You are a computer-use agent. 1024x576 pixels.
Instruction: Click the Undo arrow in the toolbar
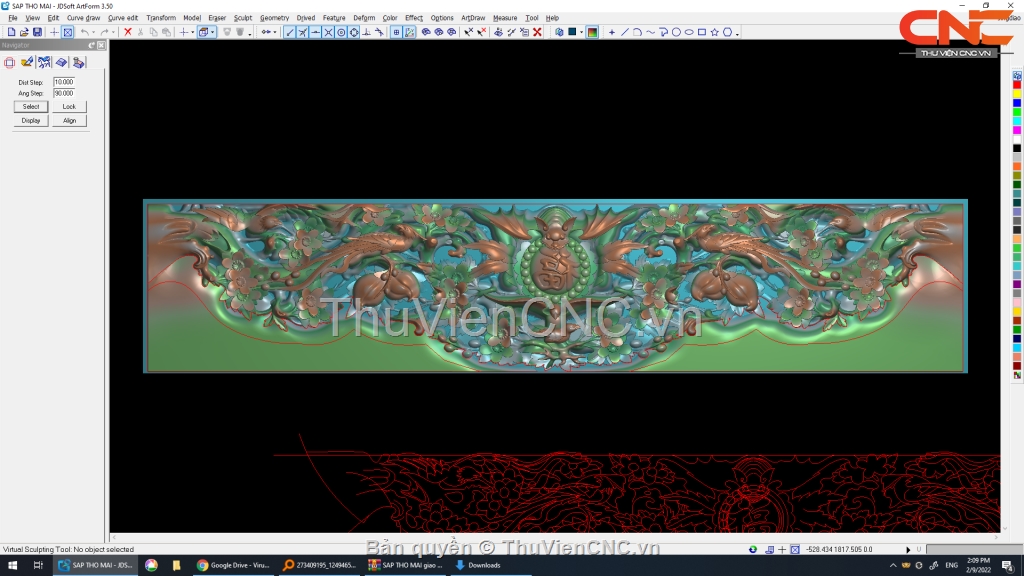(x=84, y=32)
